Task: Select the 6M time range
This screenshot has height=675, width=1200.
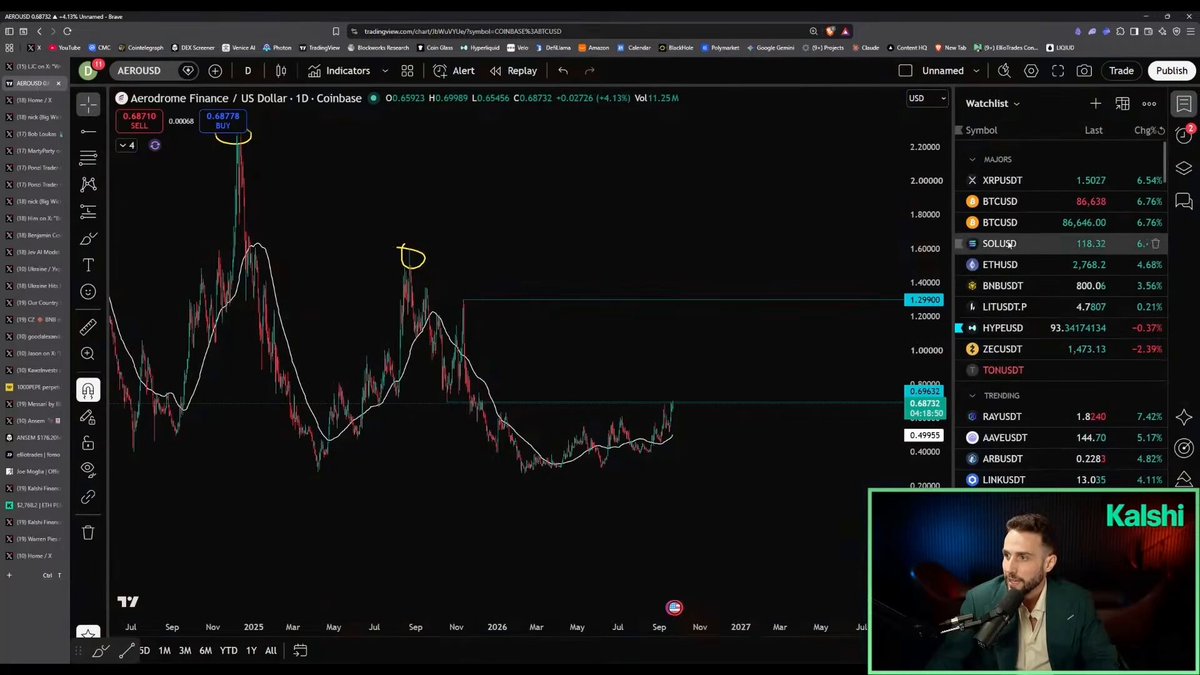Action: coord(205,651)
